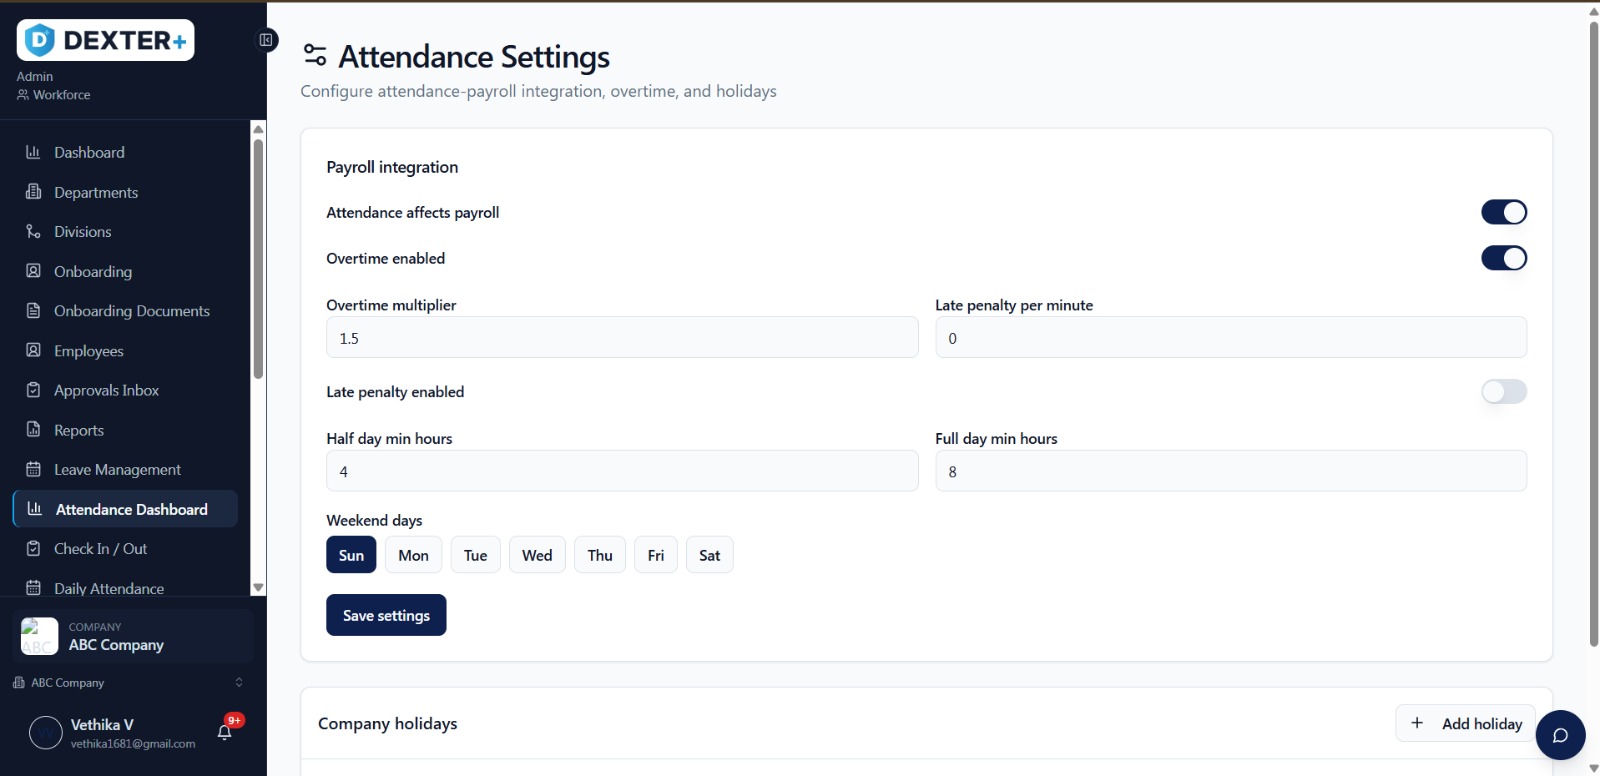Viewport: 1600px width, 776px height.
Task: Click the Attendance Settings sliders icon
Action: pos(315,54)
